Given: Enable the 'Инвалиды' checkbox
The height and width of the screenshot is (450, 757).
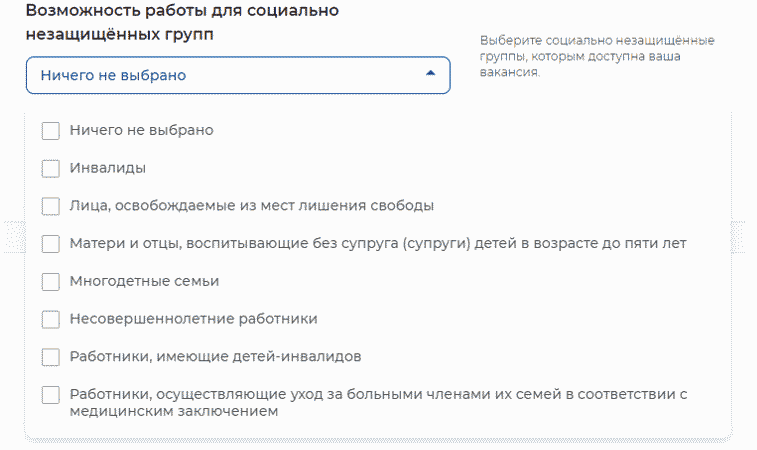Looking at the screenshot, I should [51, 168].
